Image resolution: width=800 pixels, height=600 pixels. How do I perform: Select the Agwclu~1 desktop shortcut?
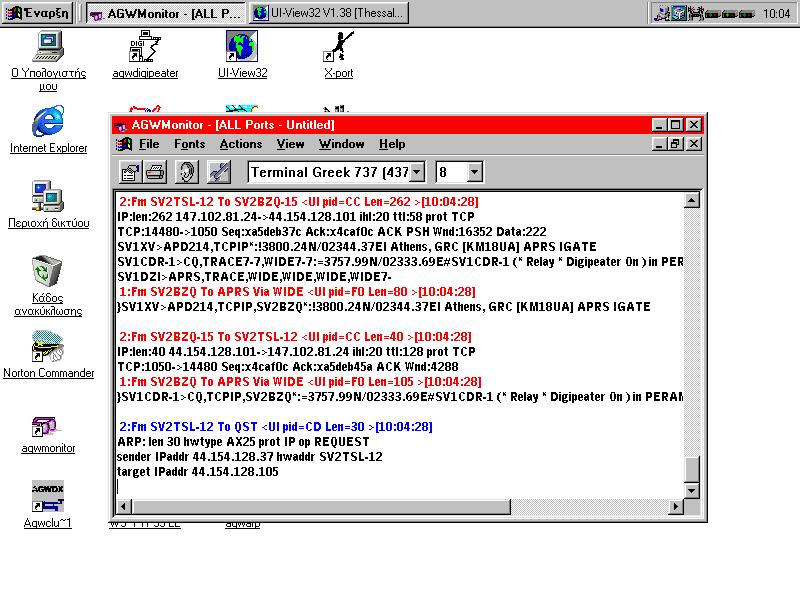tap(47, 505)
